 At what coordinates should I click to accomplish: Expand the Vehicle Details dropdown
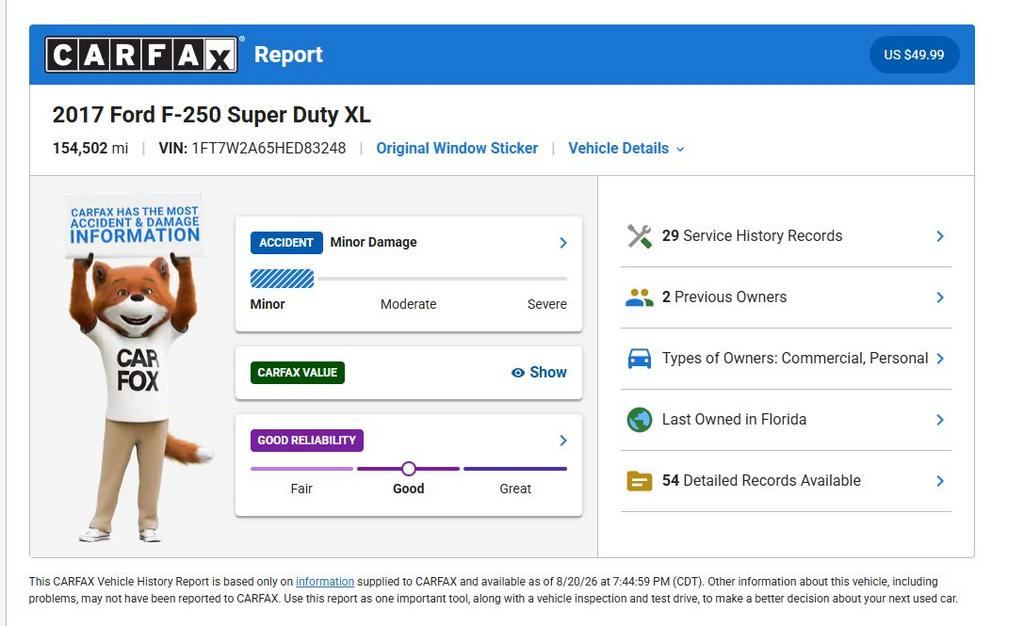click(626, 149)
